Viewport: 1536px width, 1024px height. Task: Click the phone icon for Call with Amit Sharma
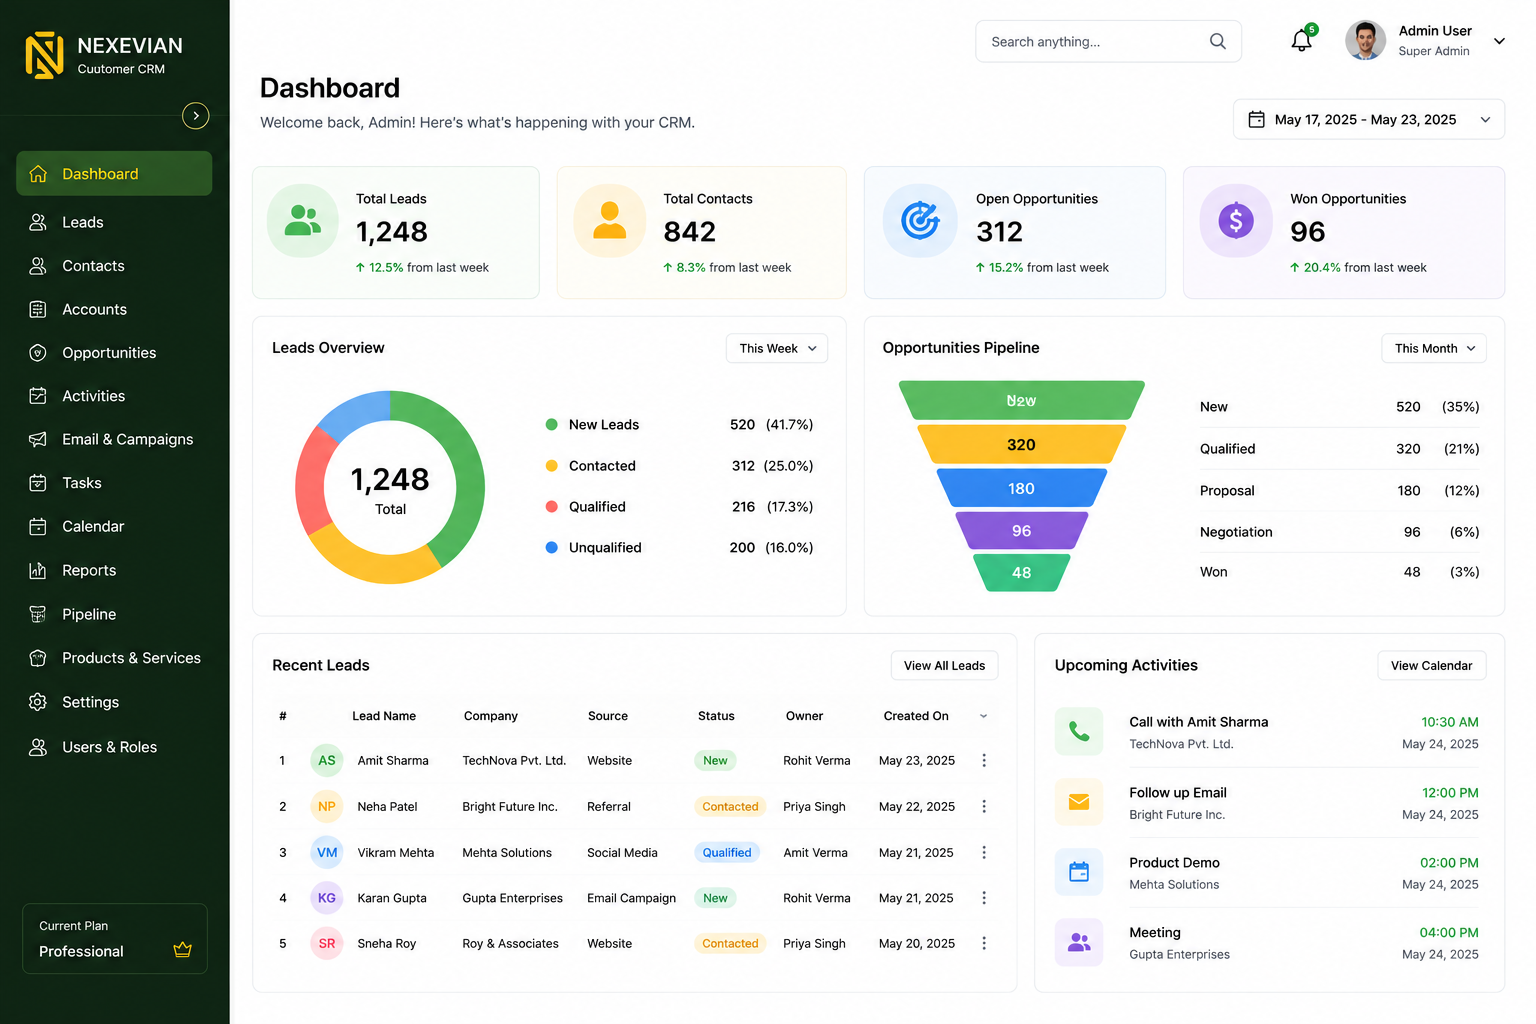pos(1079,732)
